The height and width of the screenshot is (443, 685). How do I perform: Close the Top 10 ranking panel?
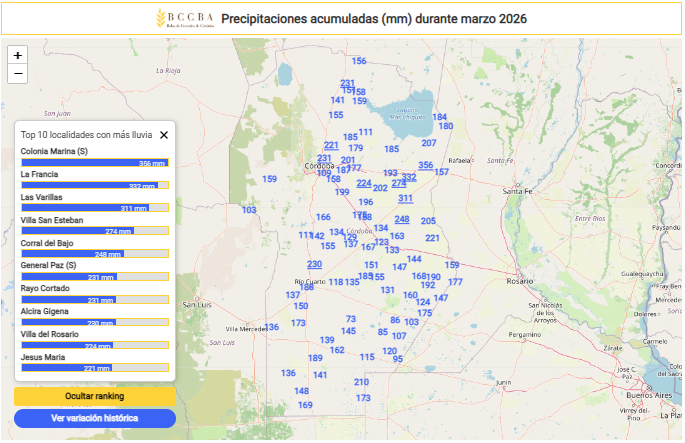click(164, 134)
